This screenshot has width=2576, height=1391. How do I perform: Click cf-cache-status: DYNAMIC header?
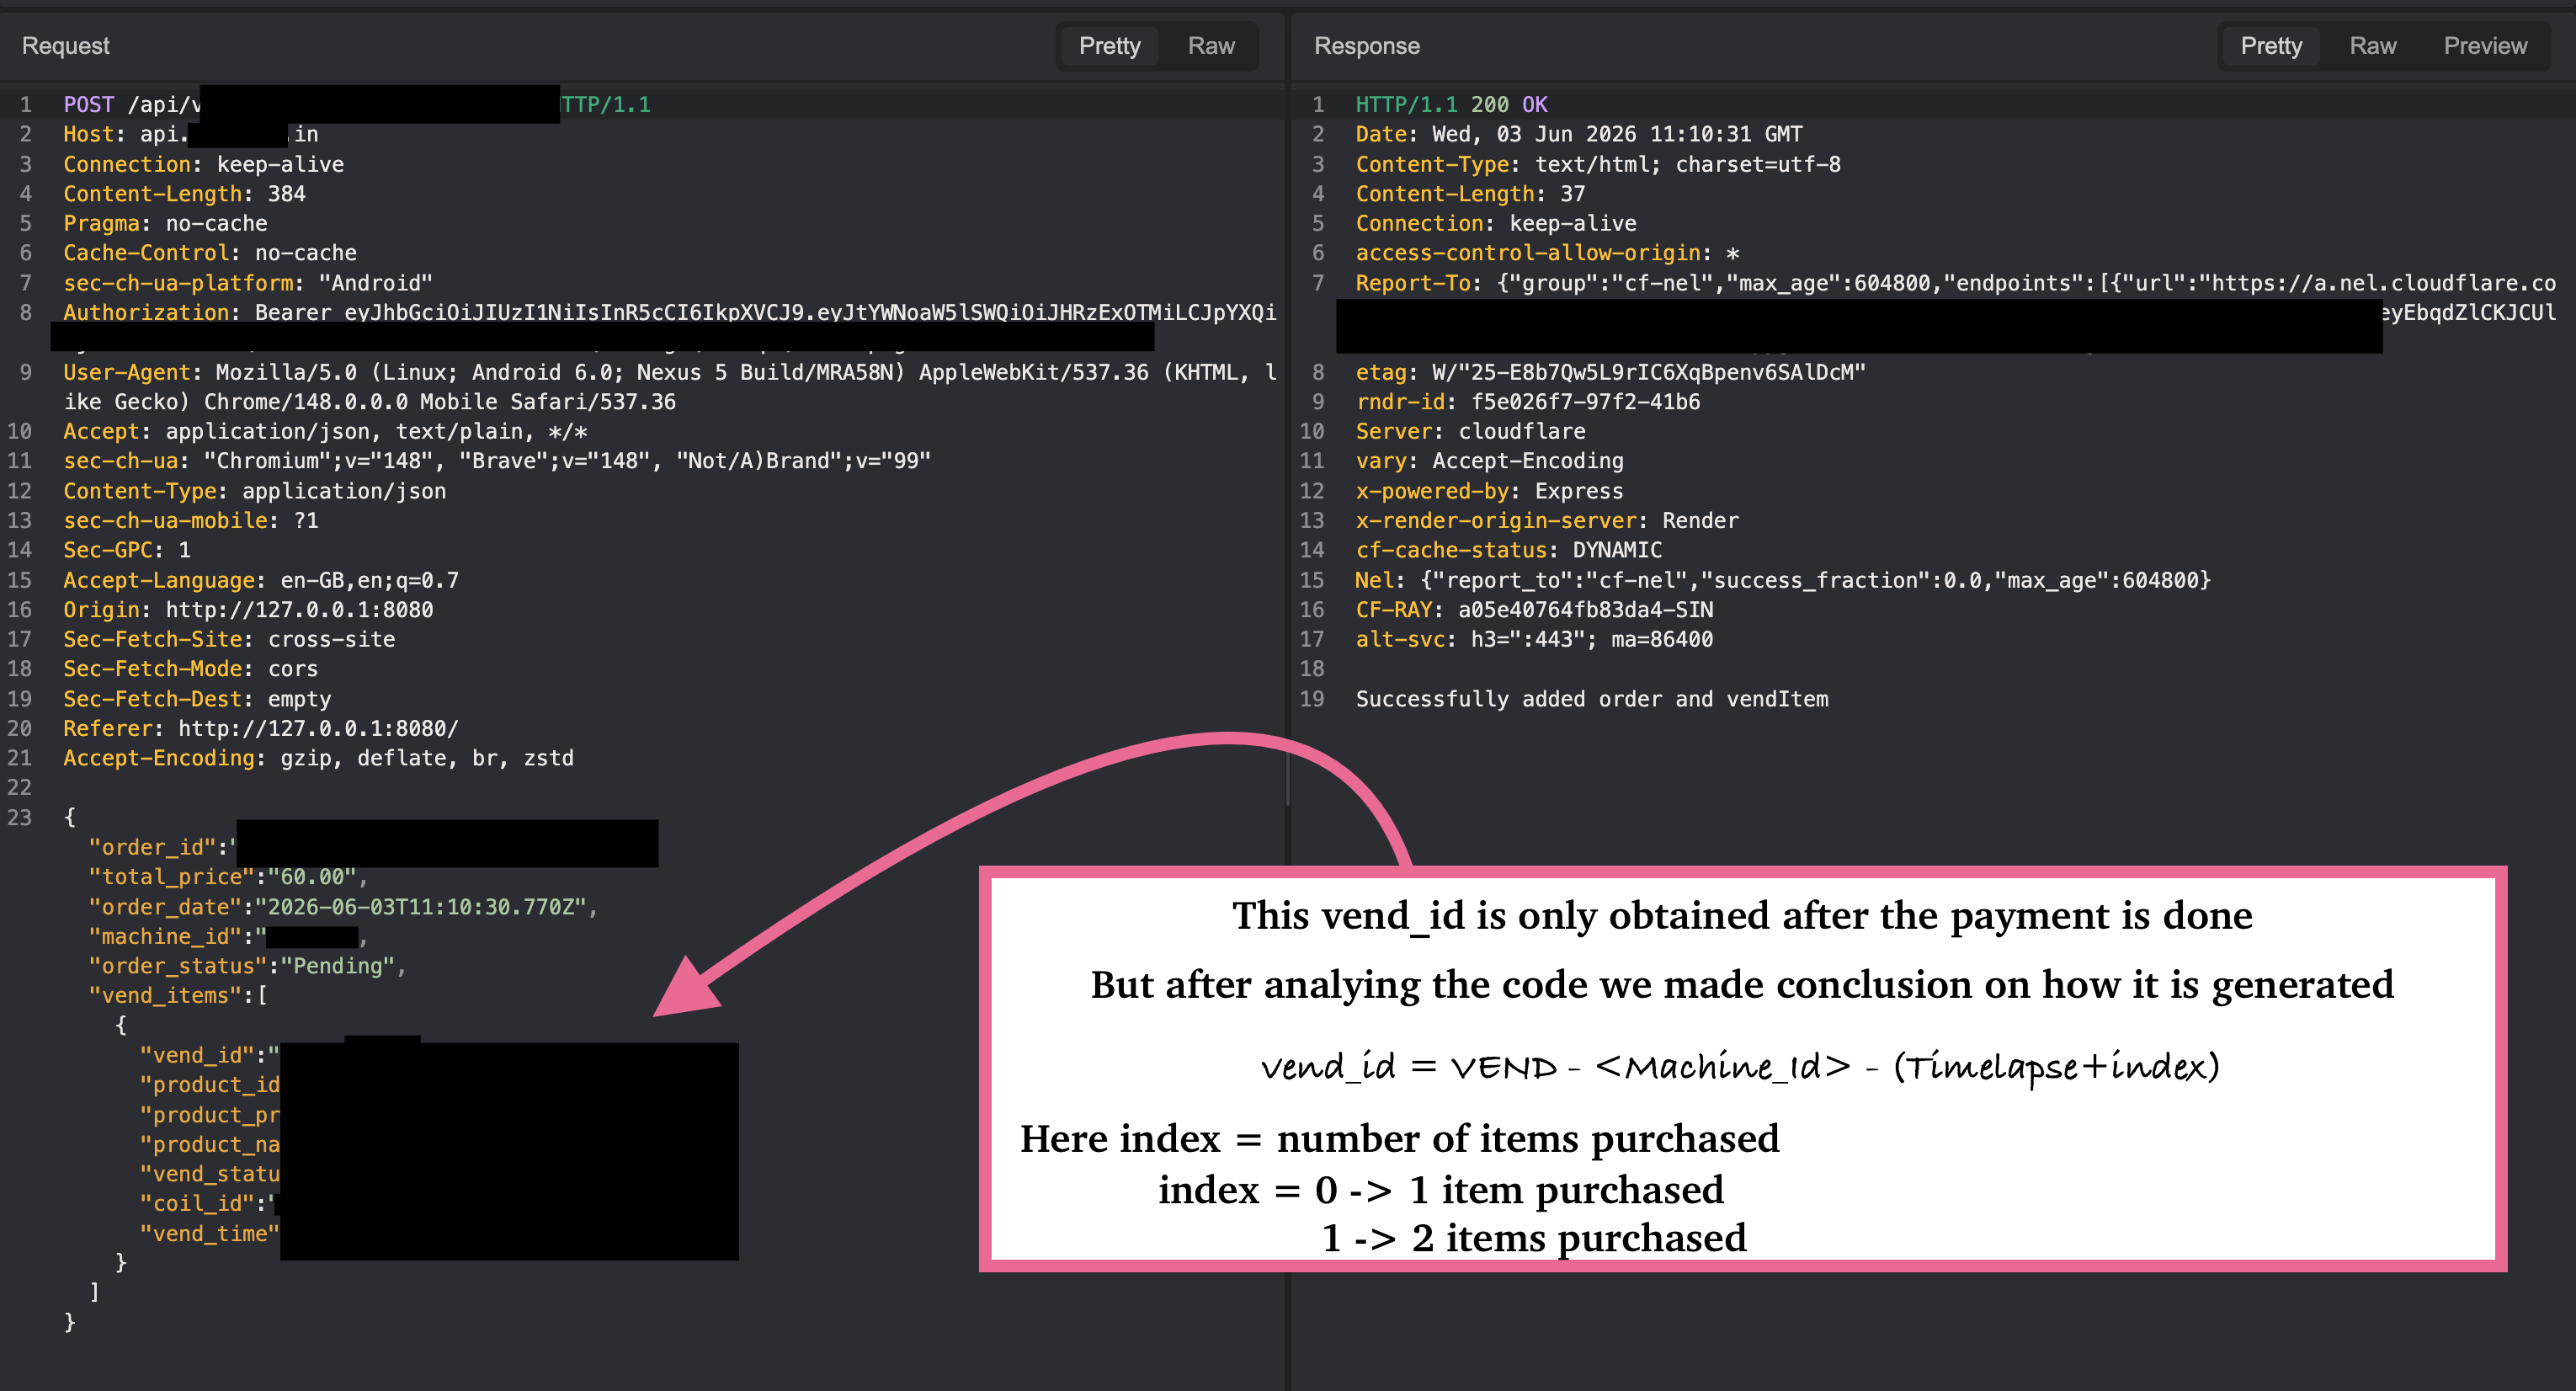1509,550
